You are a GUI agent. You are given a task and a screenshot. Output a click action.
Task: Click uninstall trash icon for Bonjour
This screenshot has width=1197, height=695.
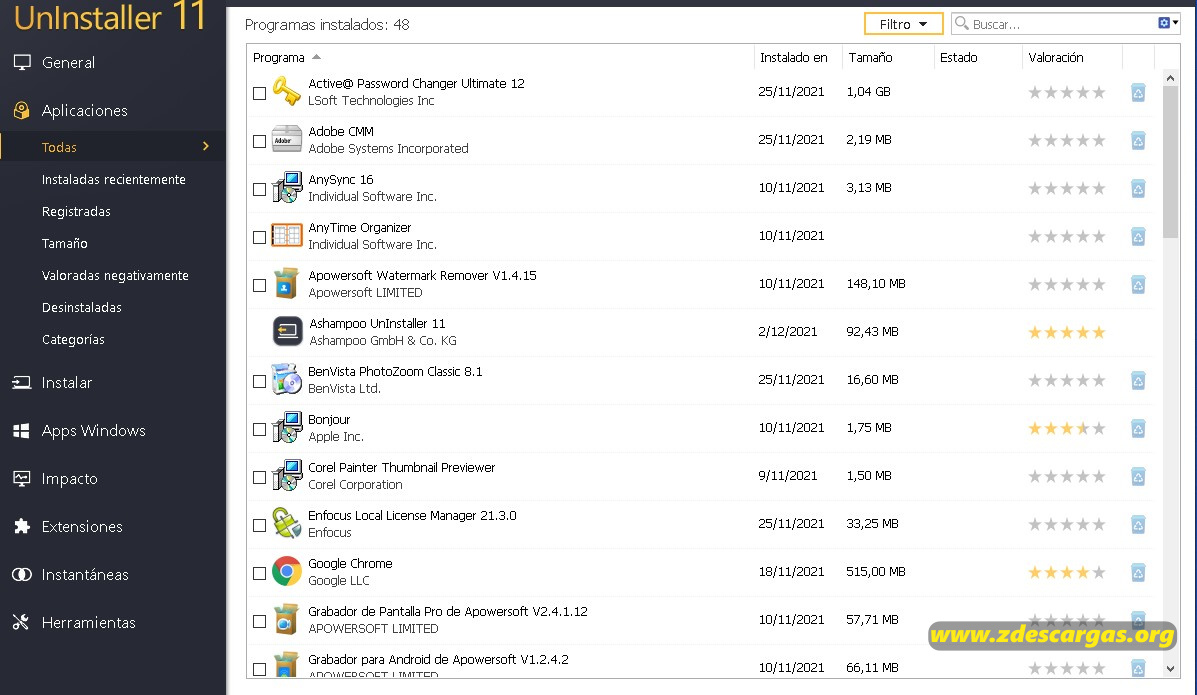1137,428
